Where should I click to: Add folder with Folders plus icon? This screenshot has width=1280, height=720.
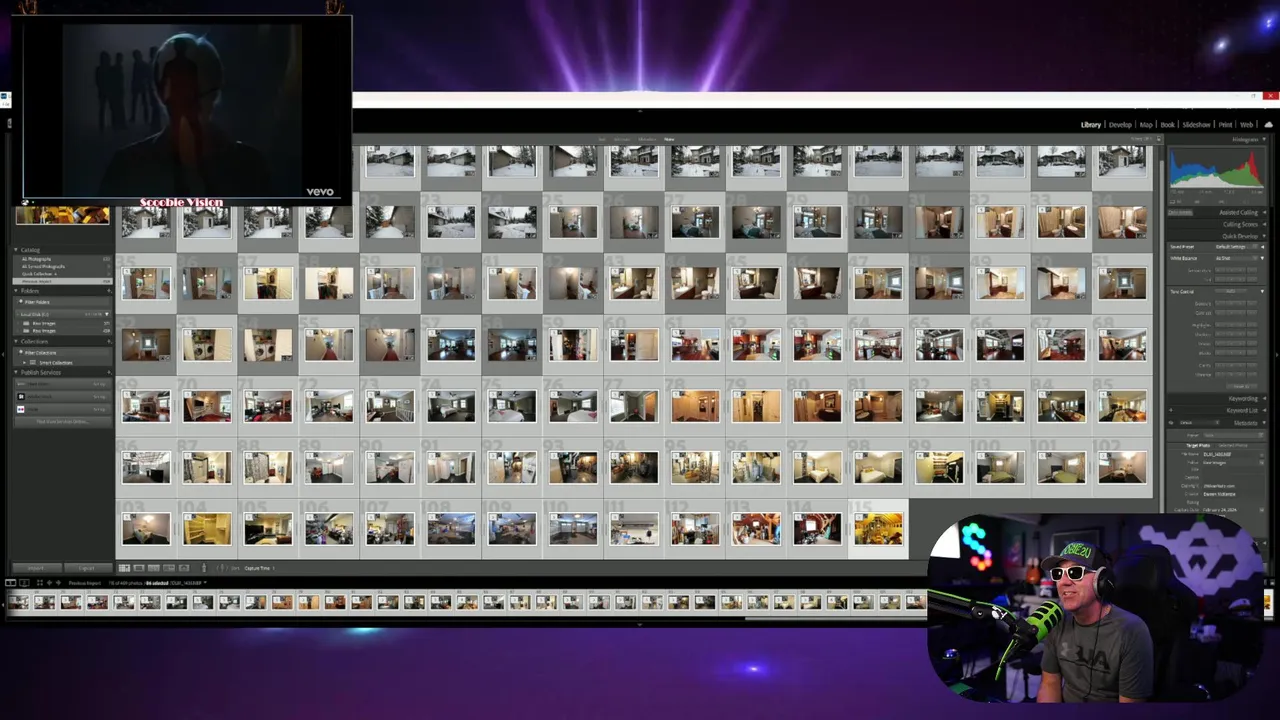[x=108, y=291]
